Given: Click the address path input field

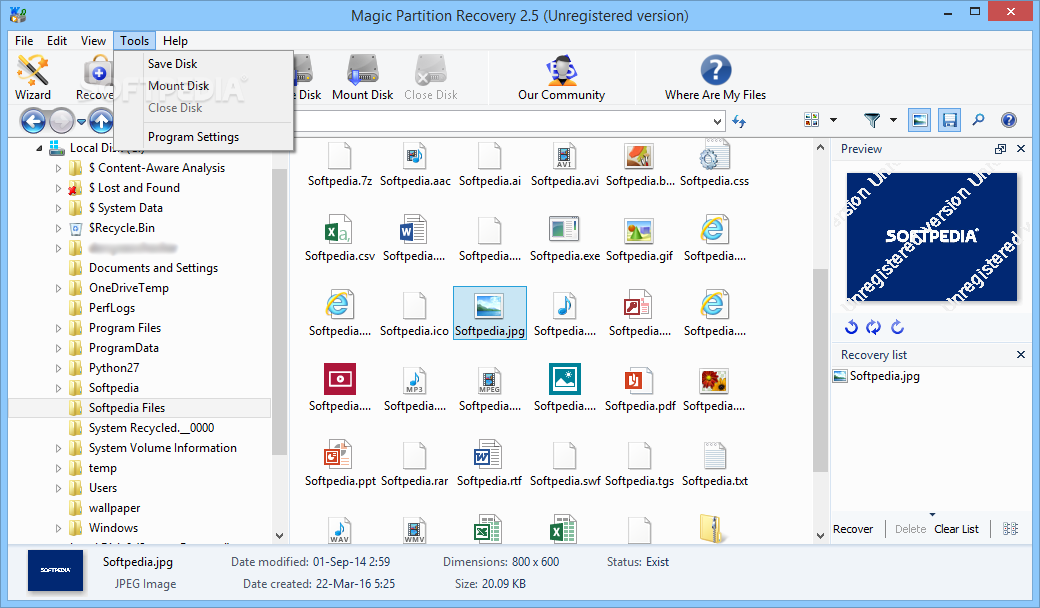Looking at the screenshot, I should click(x=501, y=121).
